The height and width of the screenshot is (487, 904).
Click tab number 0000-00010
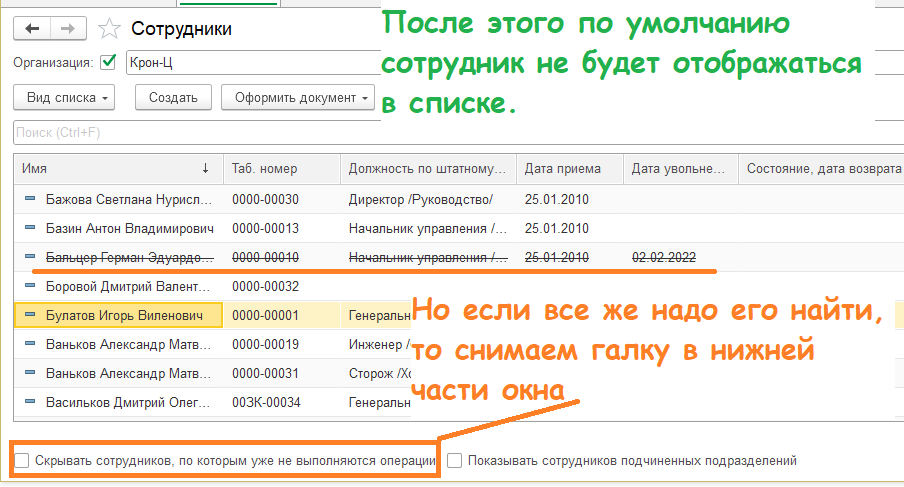click(265, 257)
